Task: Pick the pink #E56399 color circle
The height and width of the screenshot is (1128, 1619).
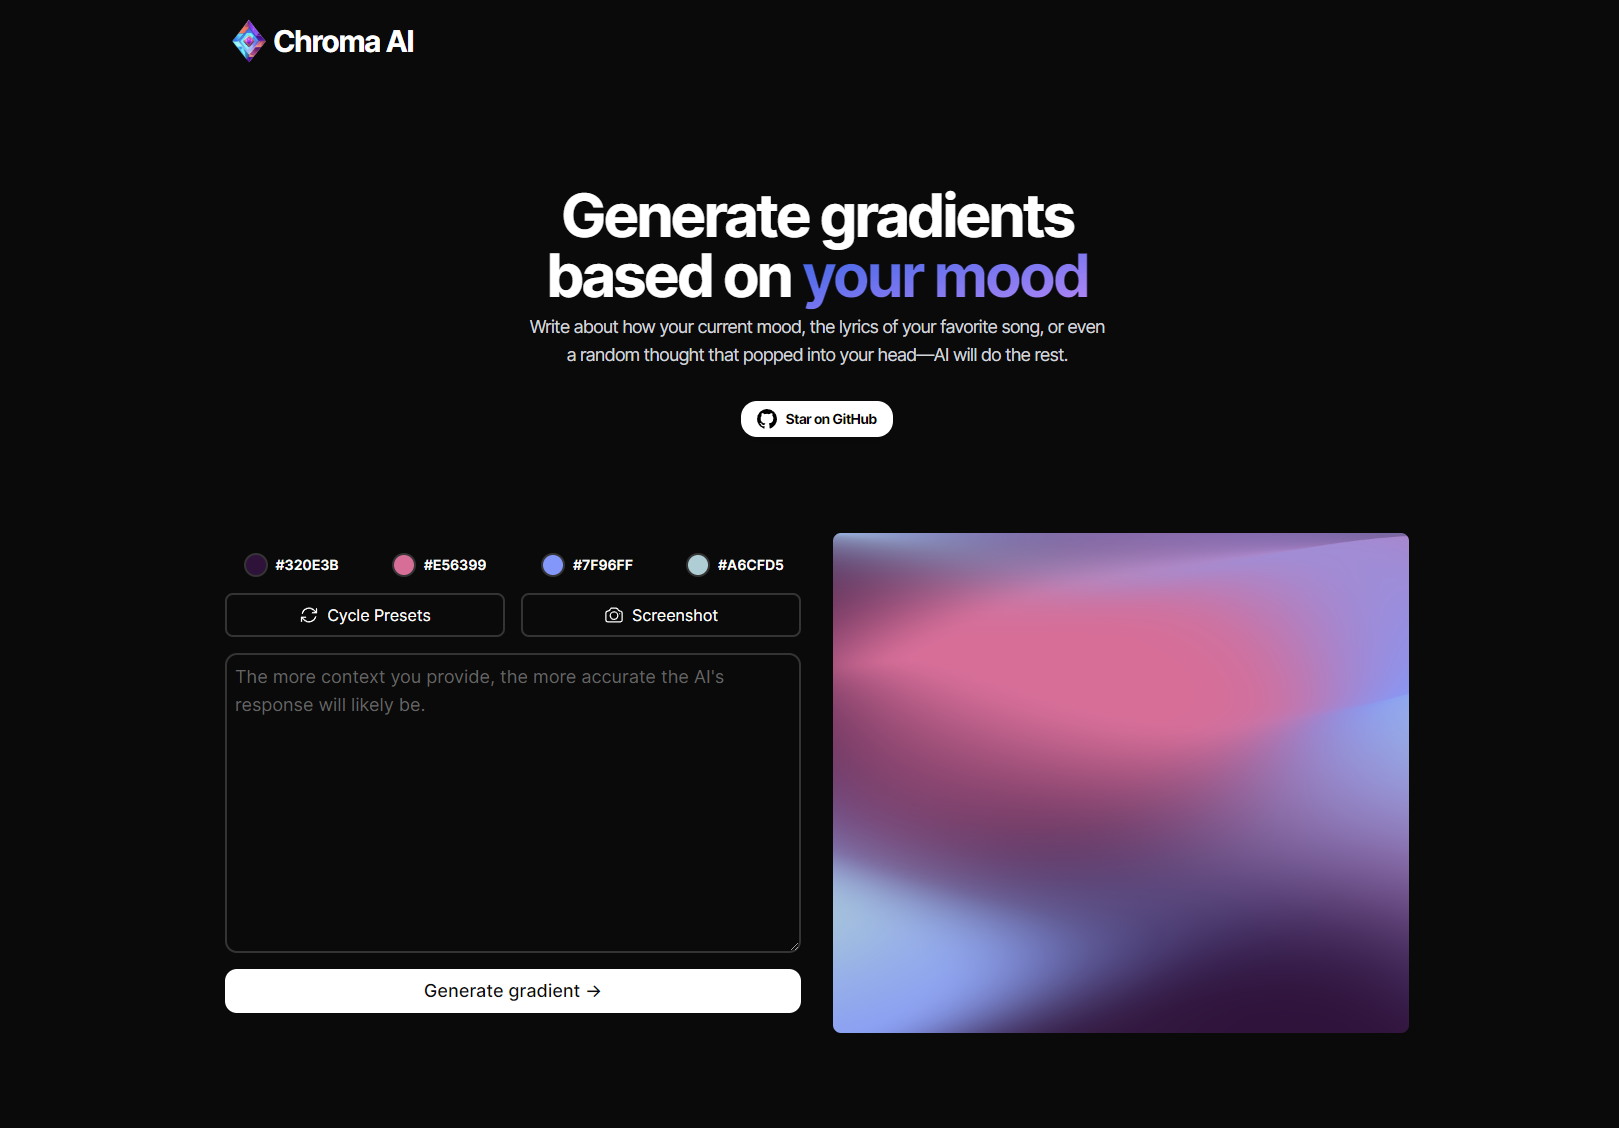Action: coord(404,565)
